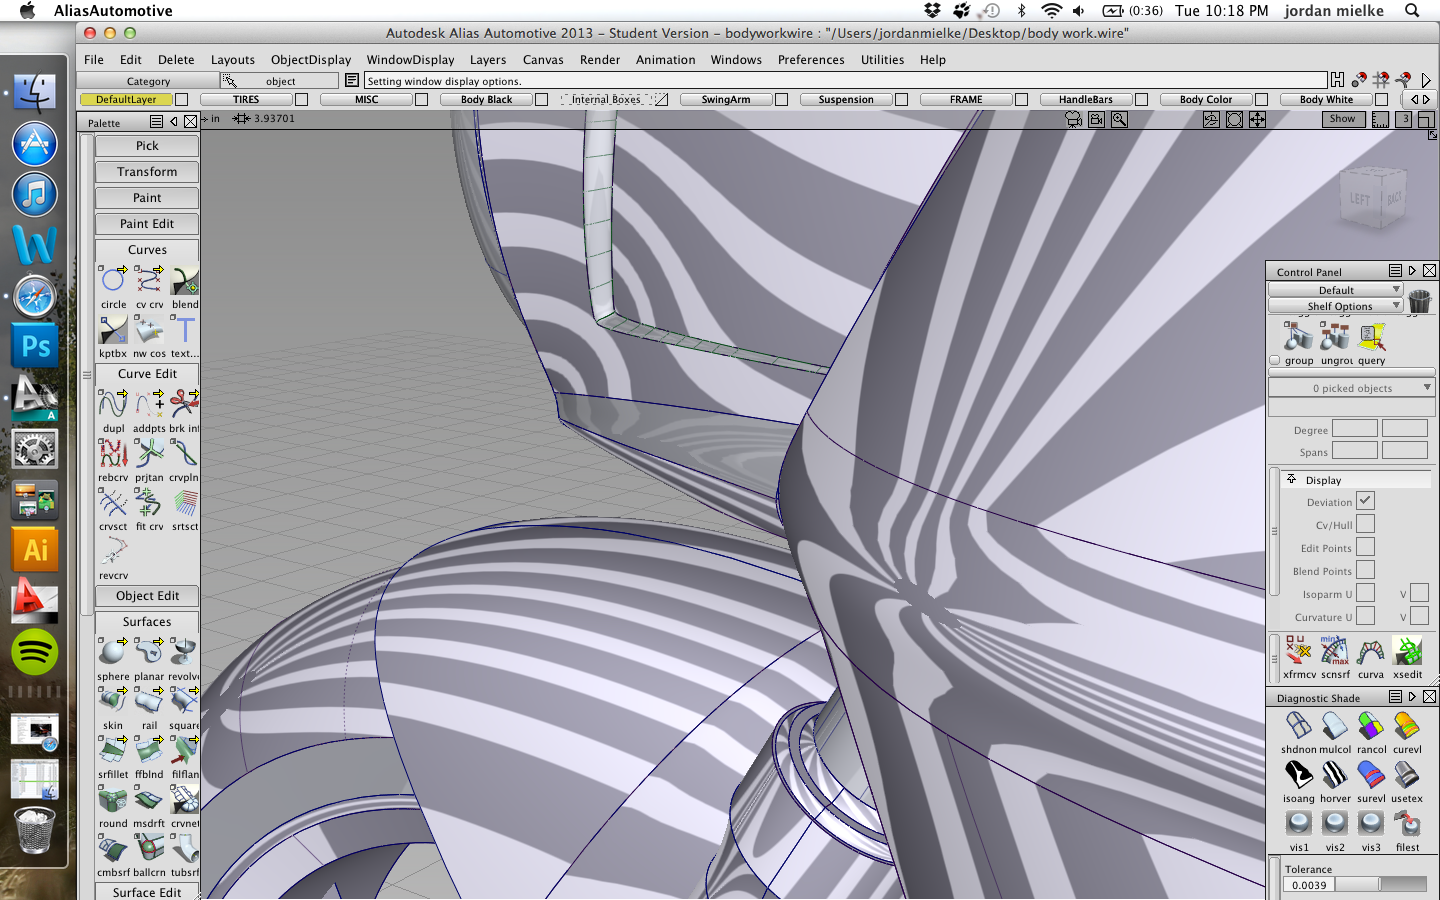Open the Layers menu
Viewport: 1440px width, 900px height.
point(488,60)
